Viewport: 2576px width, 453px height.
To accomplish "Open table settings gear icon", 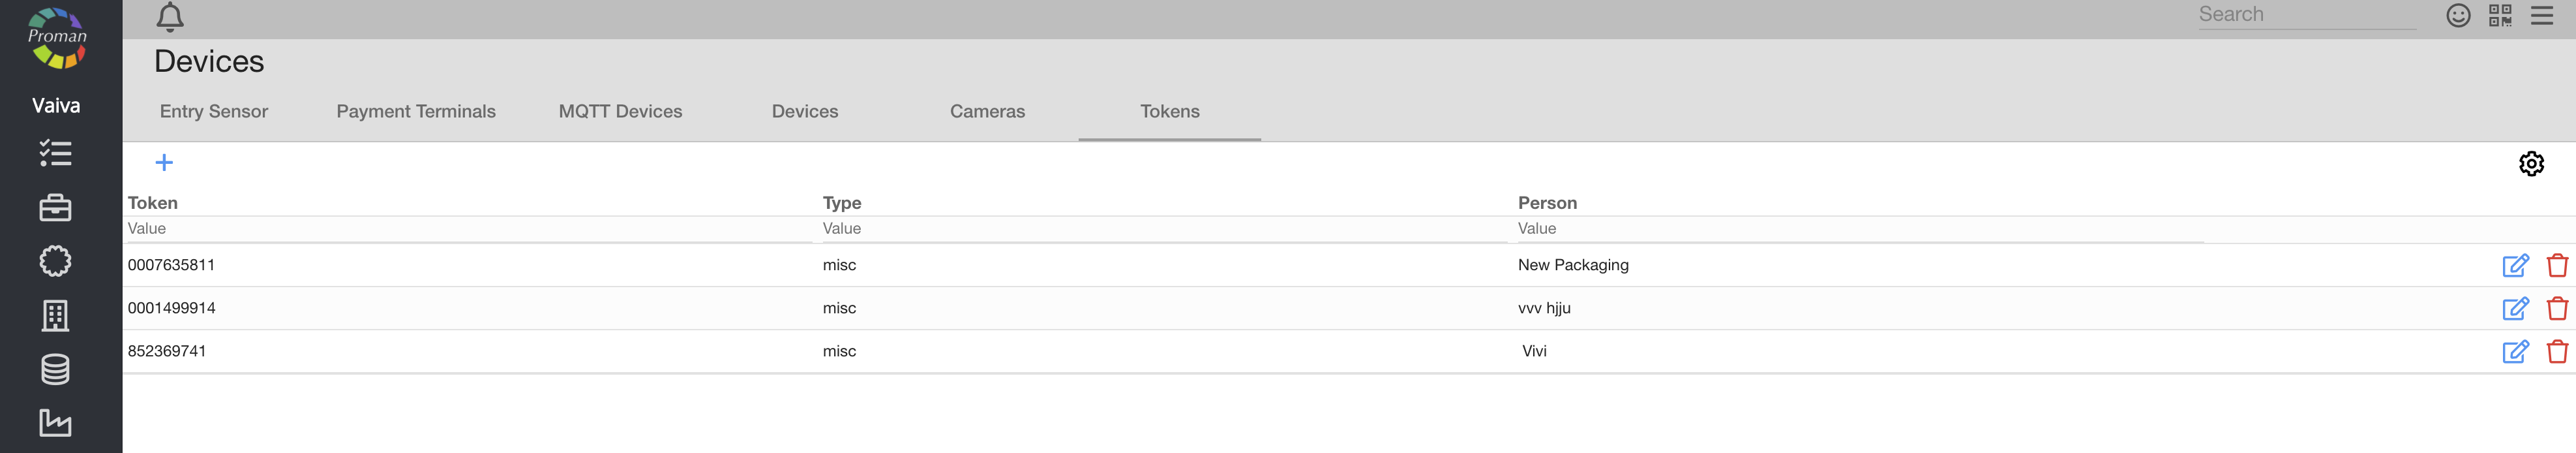I will (2530, 163).
